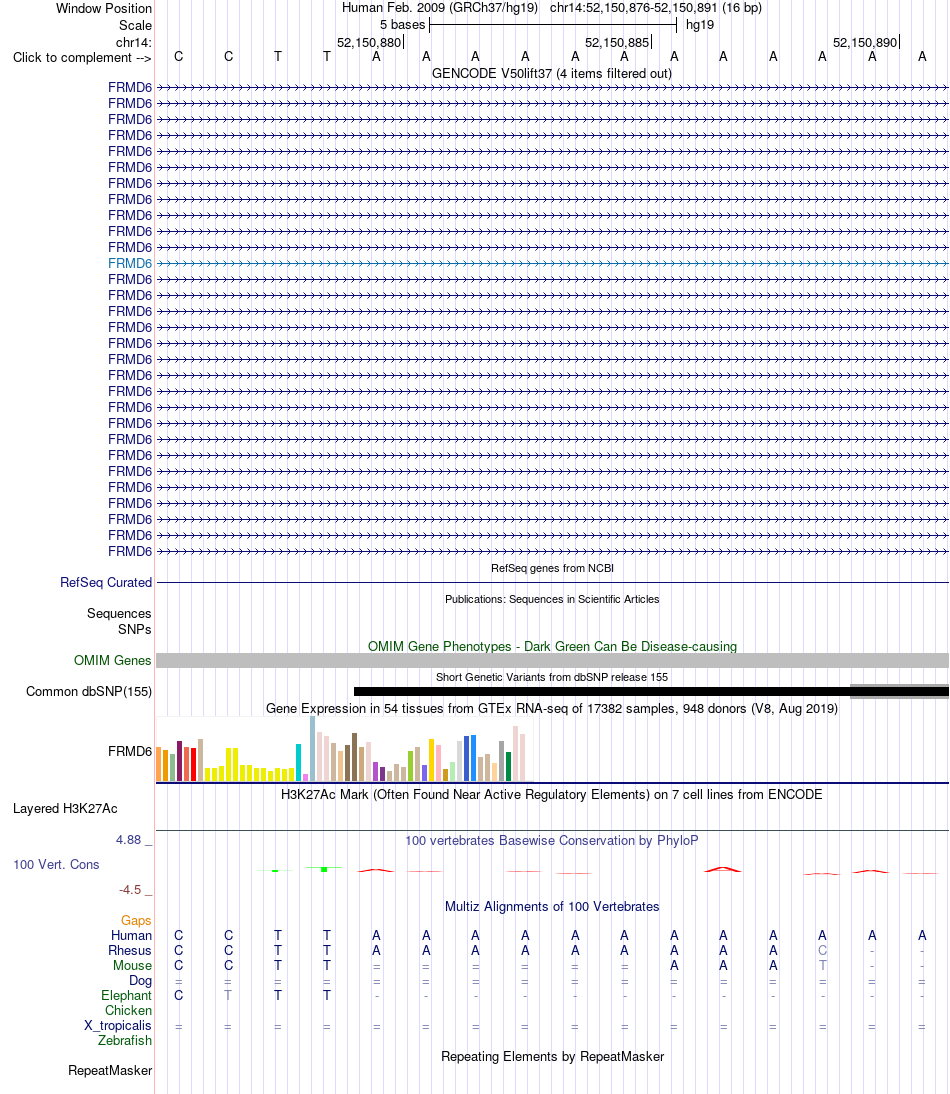Click the Repeating Elements by RepeatMasker title
This screenshot has width=950, height=1094.
point(552,1056)
